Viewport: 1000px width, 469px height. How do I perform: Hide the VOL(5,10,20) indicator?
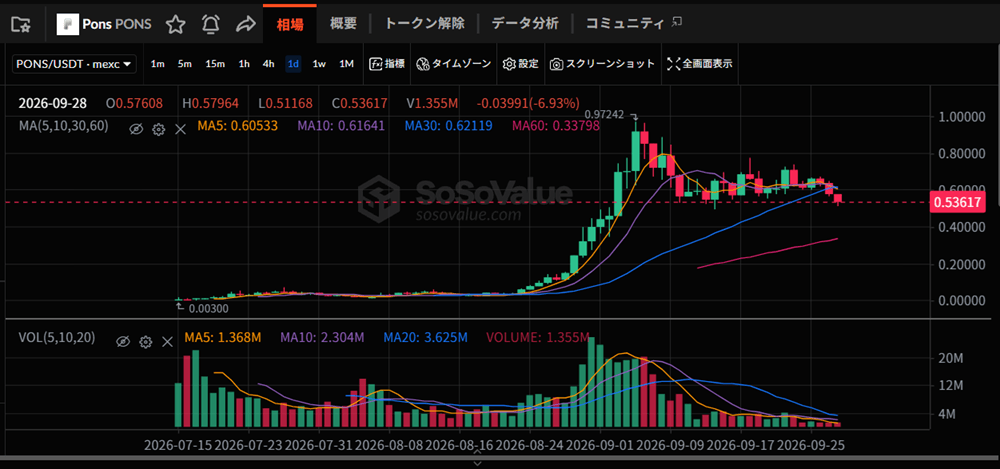click(x=123, y=342)
